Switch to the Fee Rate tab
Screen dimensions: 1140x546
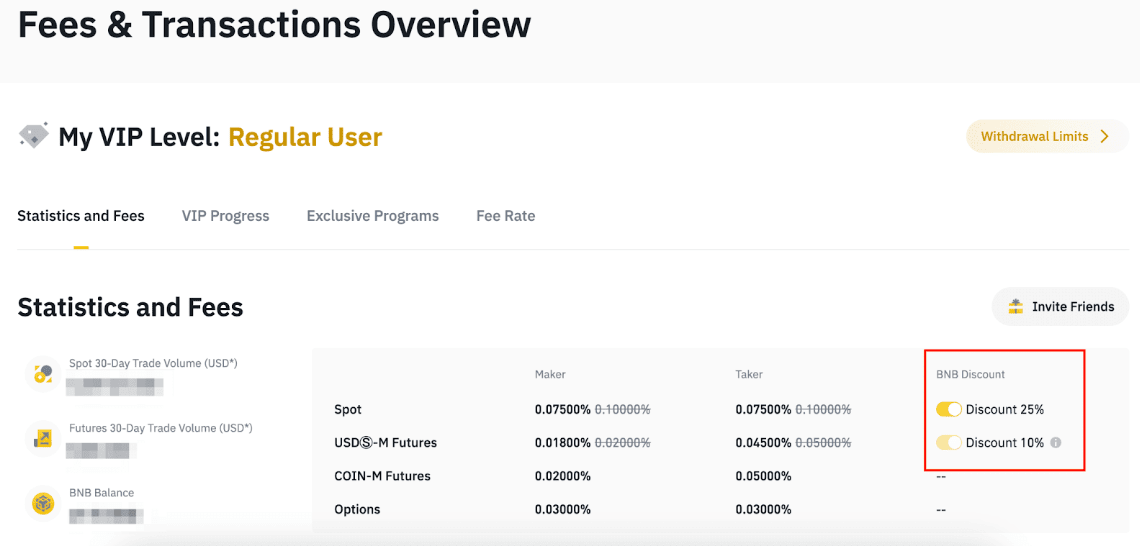tap(505, 216)
